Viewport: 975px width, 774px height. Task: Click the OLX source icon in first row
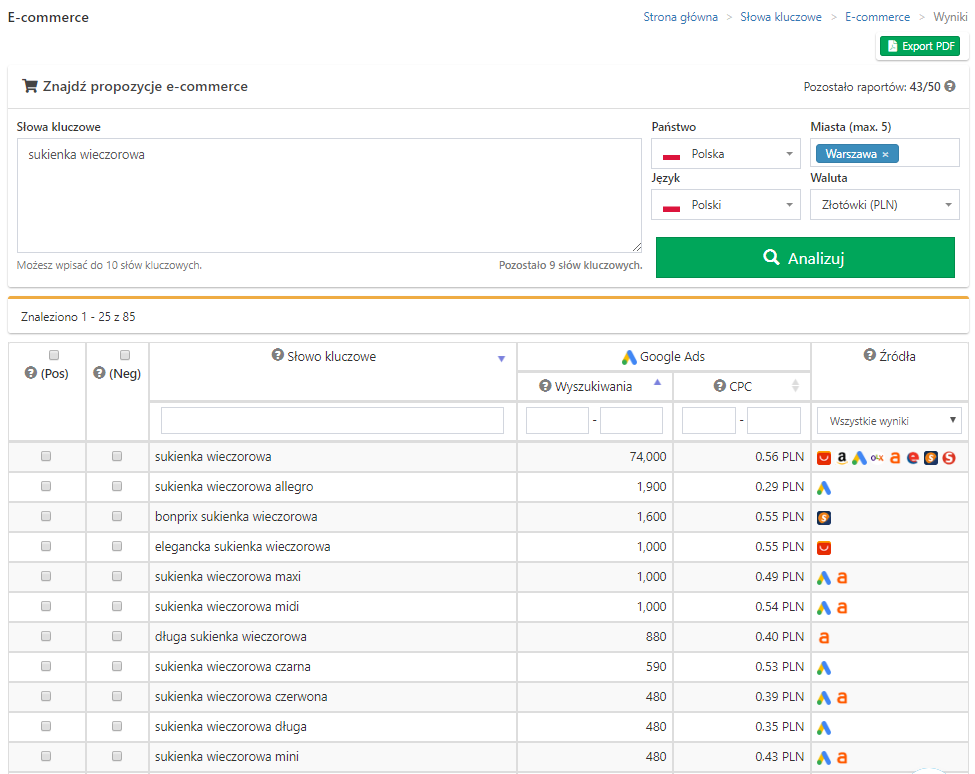[x=877, y=457]
